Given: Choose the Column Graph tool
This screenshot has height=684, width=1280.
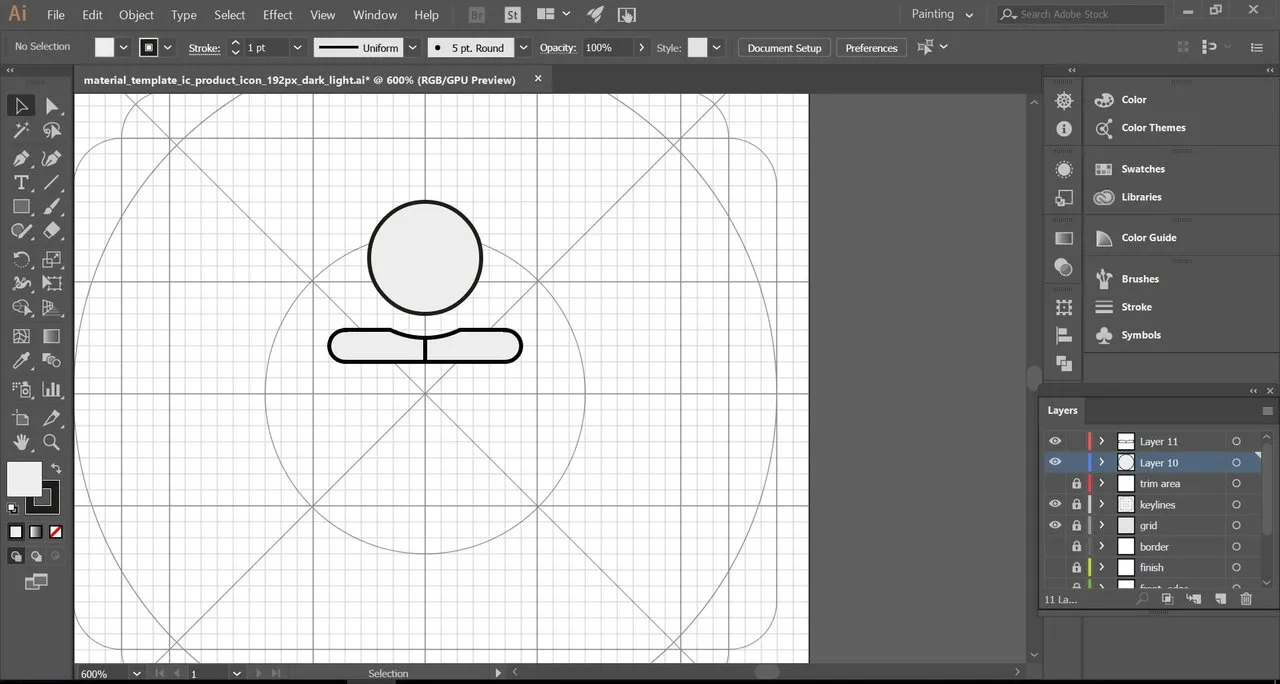Looking at the screenshot, I should pyautogui.click(x=52, y=389).
